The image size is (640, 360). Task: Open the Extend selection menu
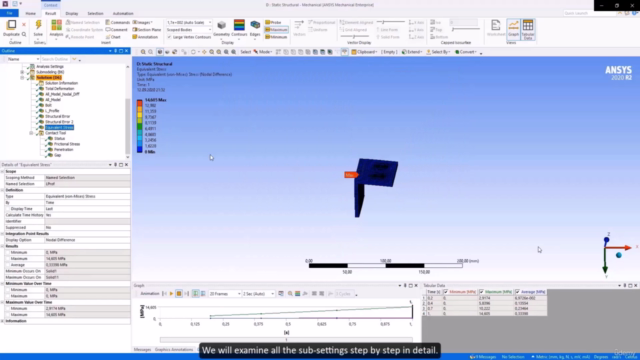(x=411, y=52)
